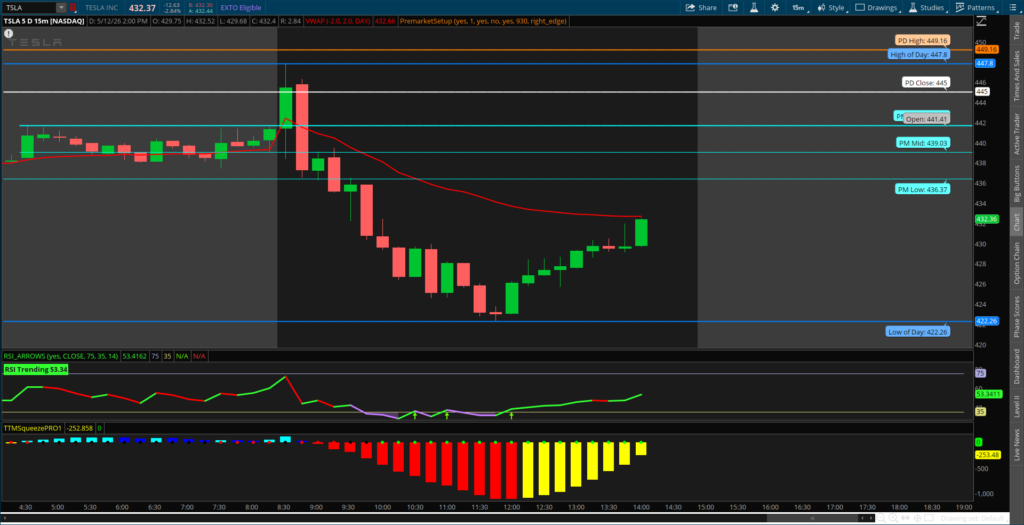This screenshot has width=1024, height=525.
Task: Click the PM Low: 436.37 label
Action: tap(922, 189)
